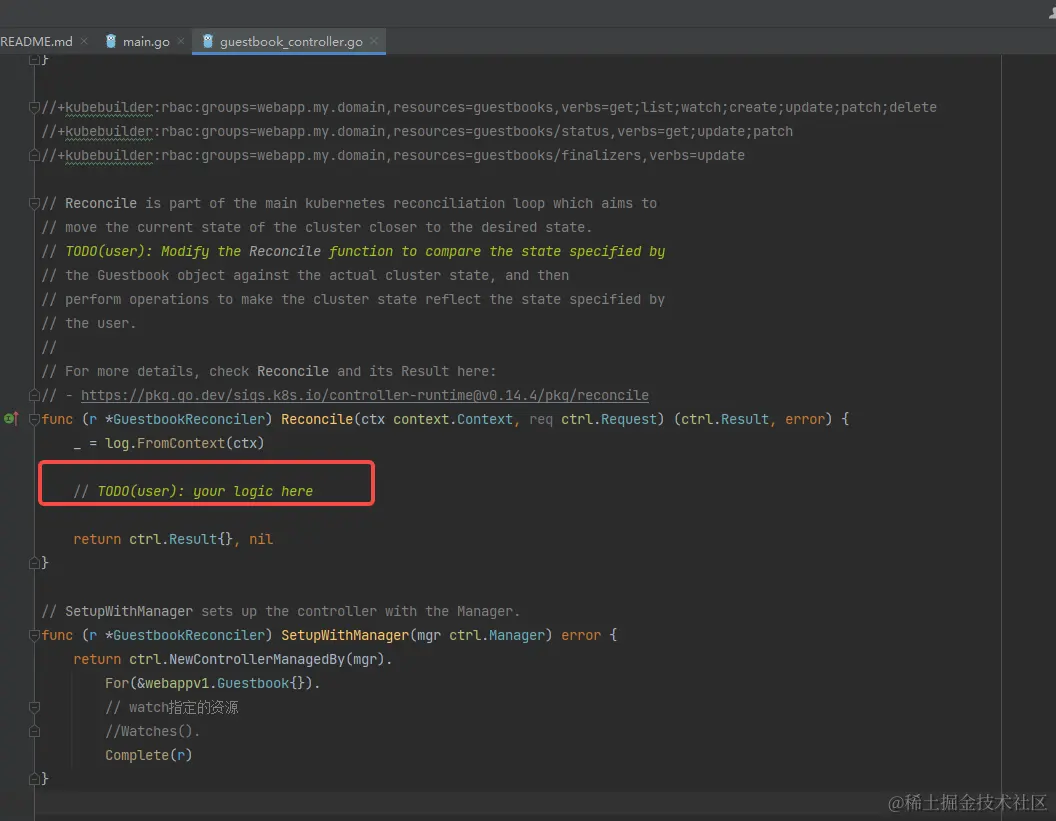
Task: Click the Reconcile method name in signature
Action: pyautogui.click(x=317, y=420)
